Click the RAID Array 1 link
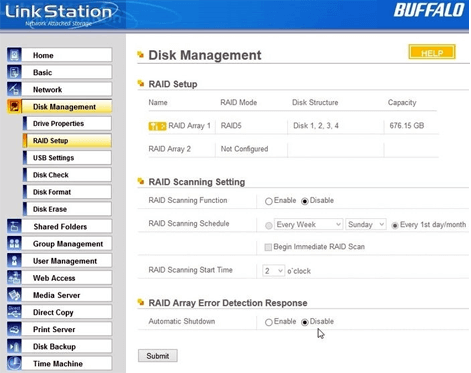Image resolution: width=471 pixels, height=373 pixels. [189, 126]
